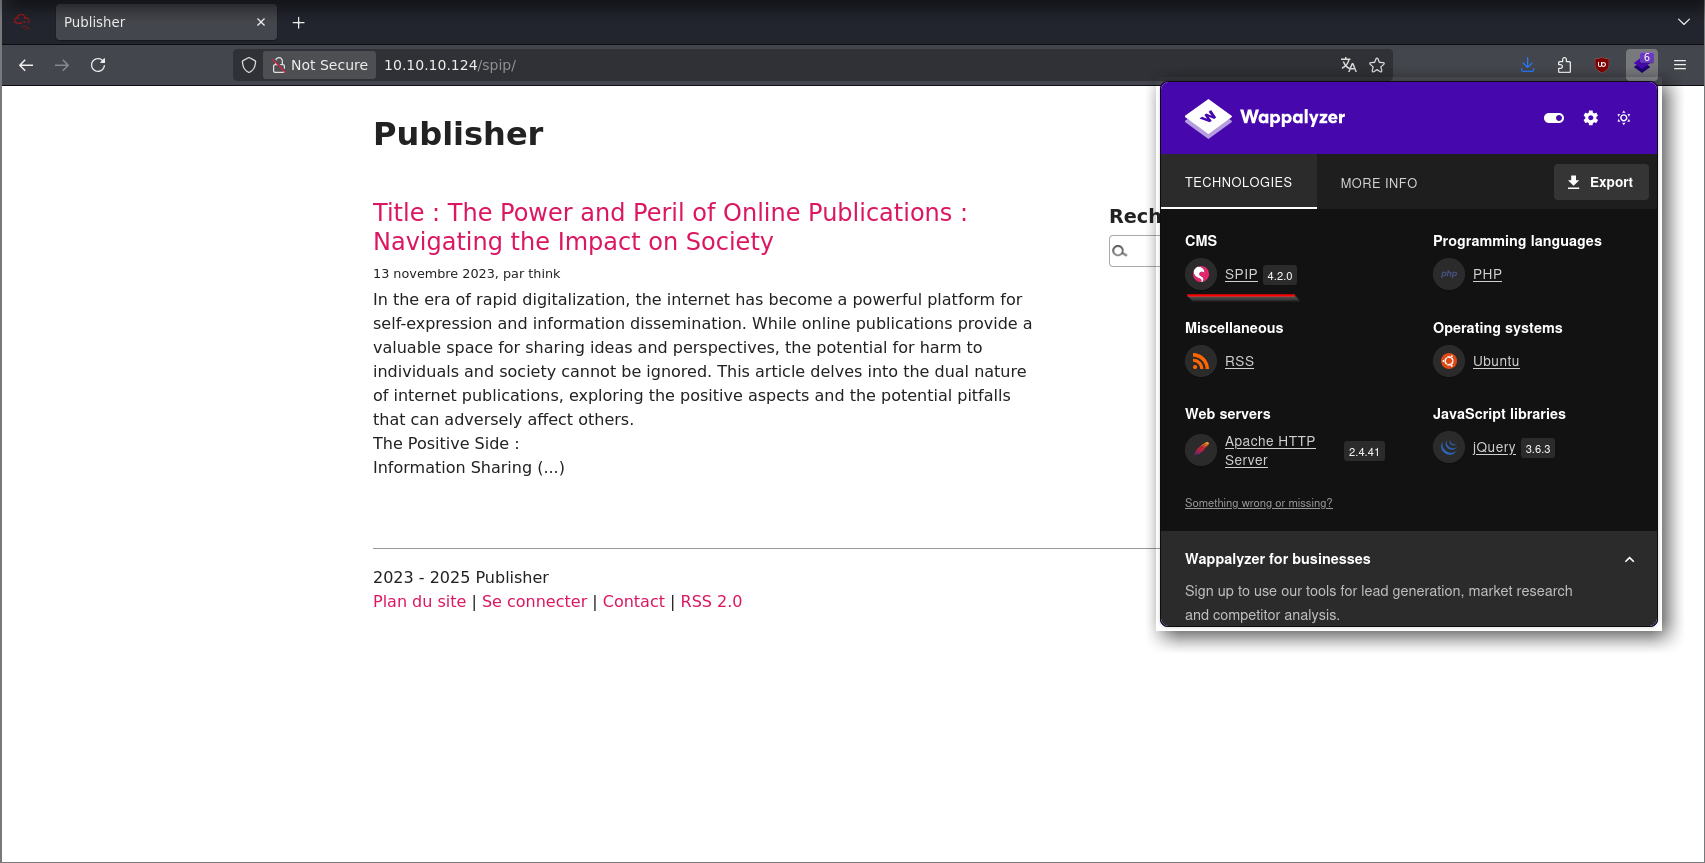Image resolution: width=1705 pixels, height=863 pixels.
Task: Click the Not Secure connection indicator
Action: point(320,65)
